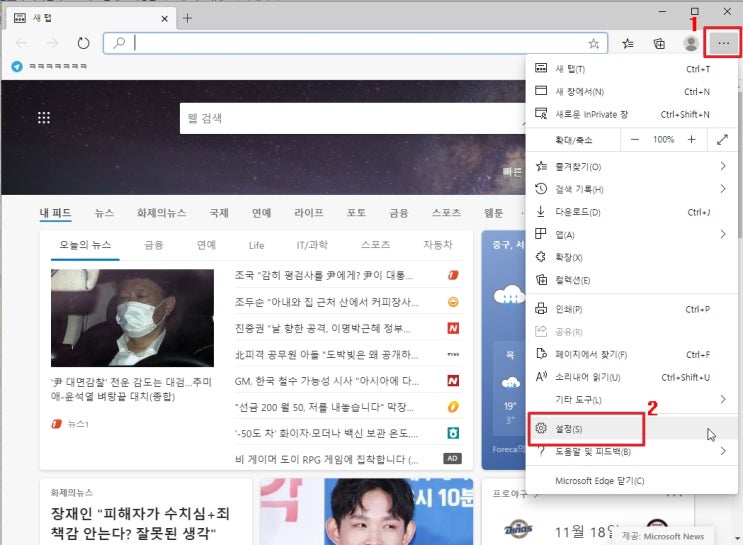Open the ad headline 비 게이머 도이 RPG

pos(326,459)
